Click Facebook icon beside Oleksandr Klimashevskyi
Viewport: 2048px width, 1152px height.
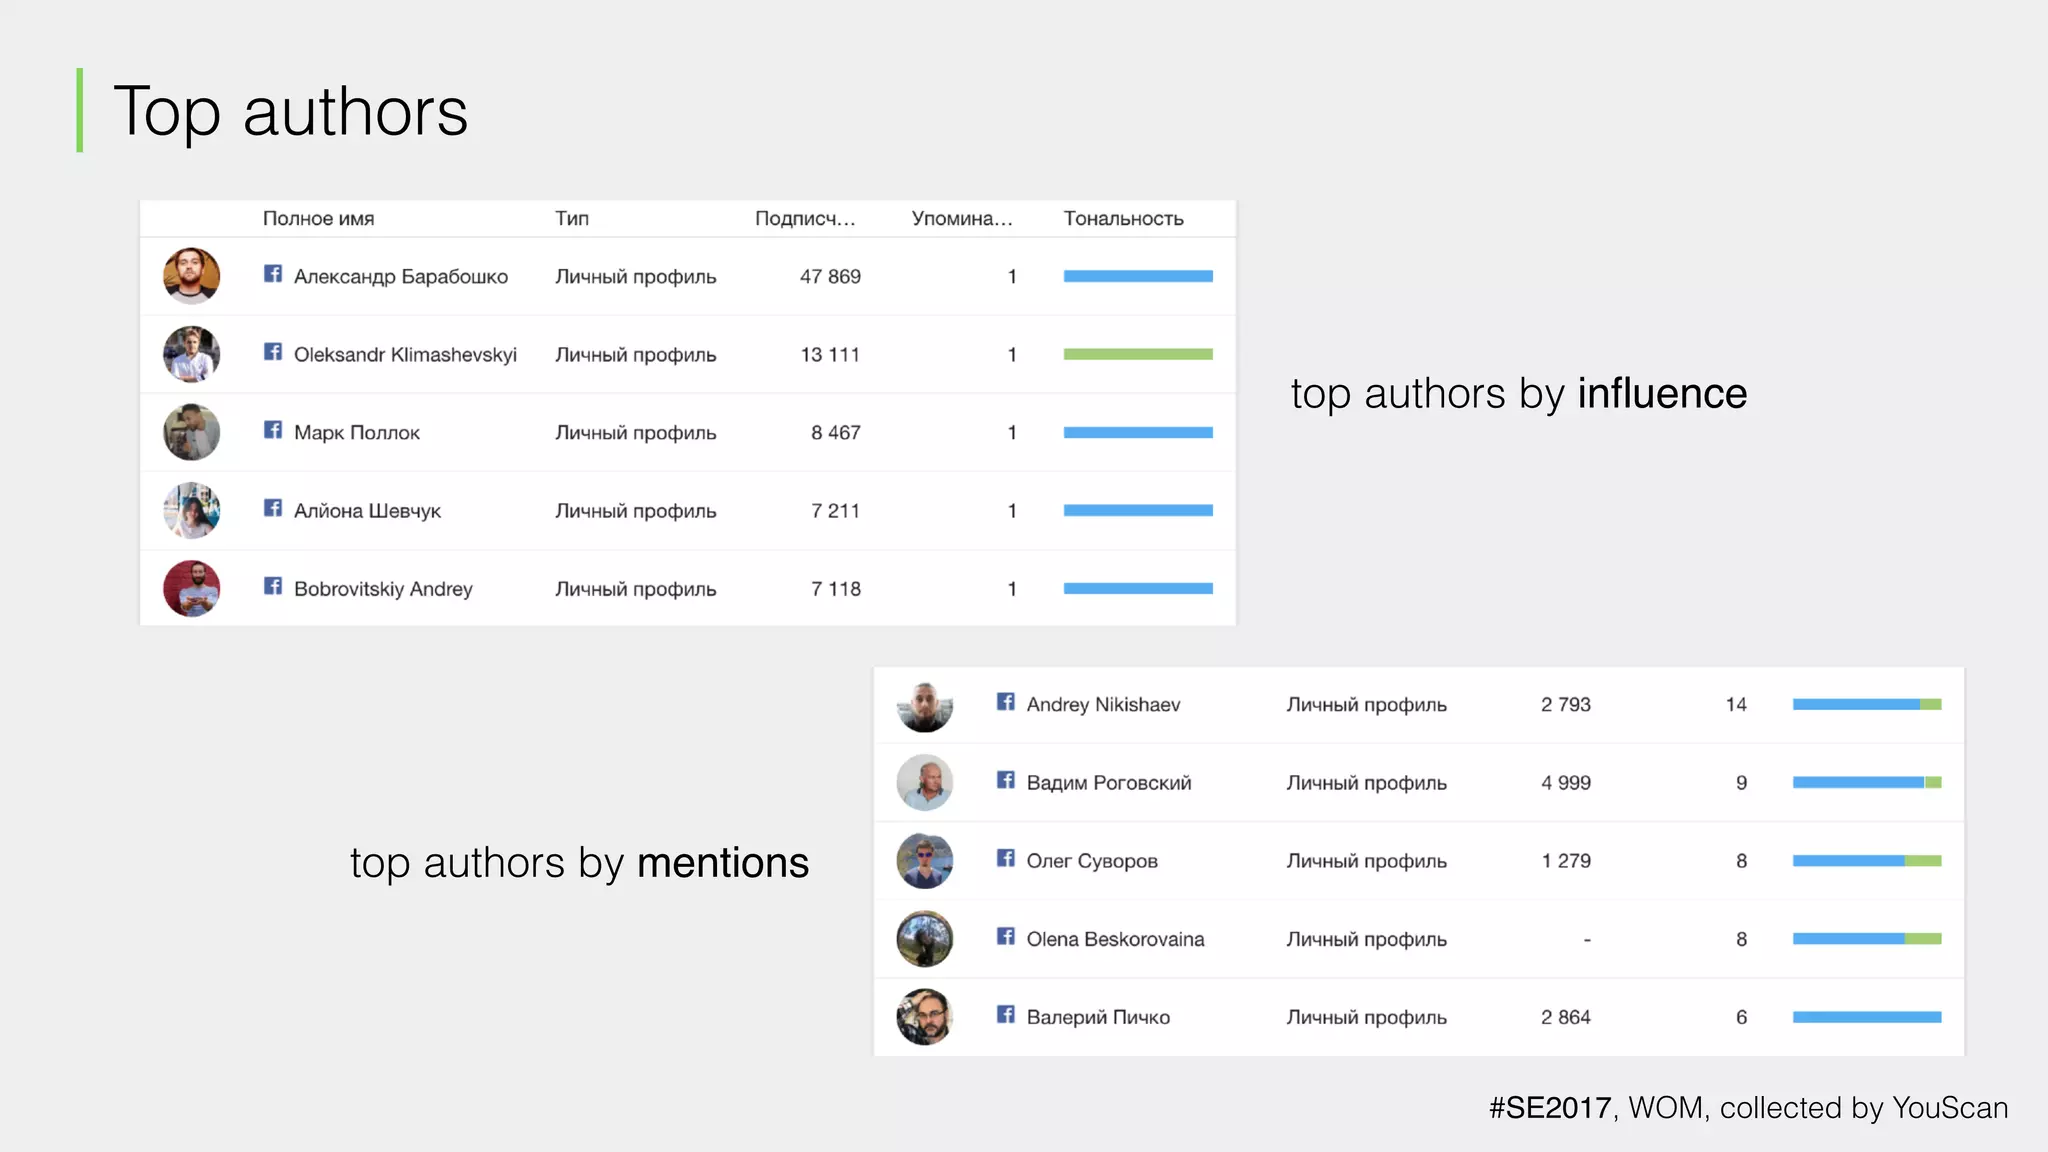coord(273,352)
